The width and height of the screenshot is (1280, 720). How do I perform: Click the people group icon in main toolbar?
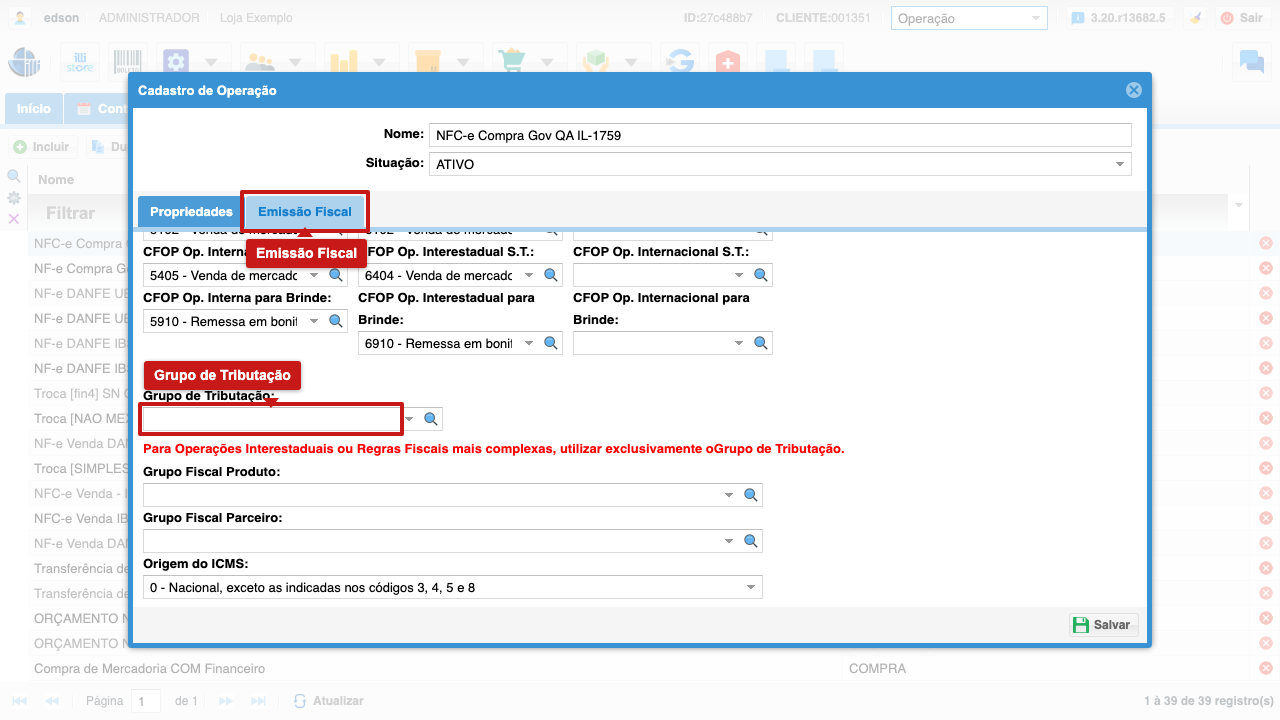(260, 62)
